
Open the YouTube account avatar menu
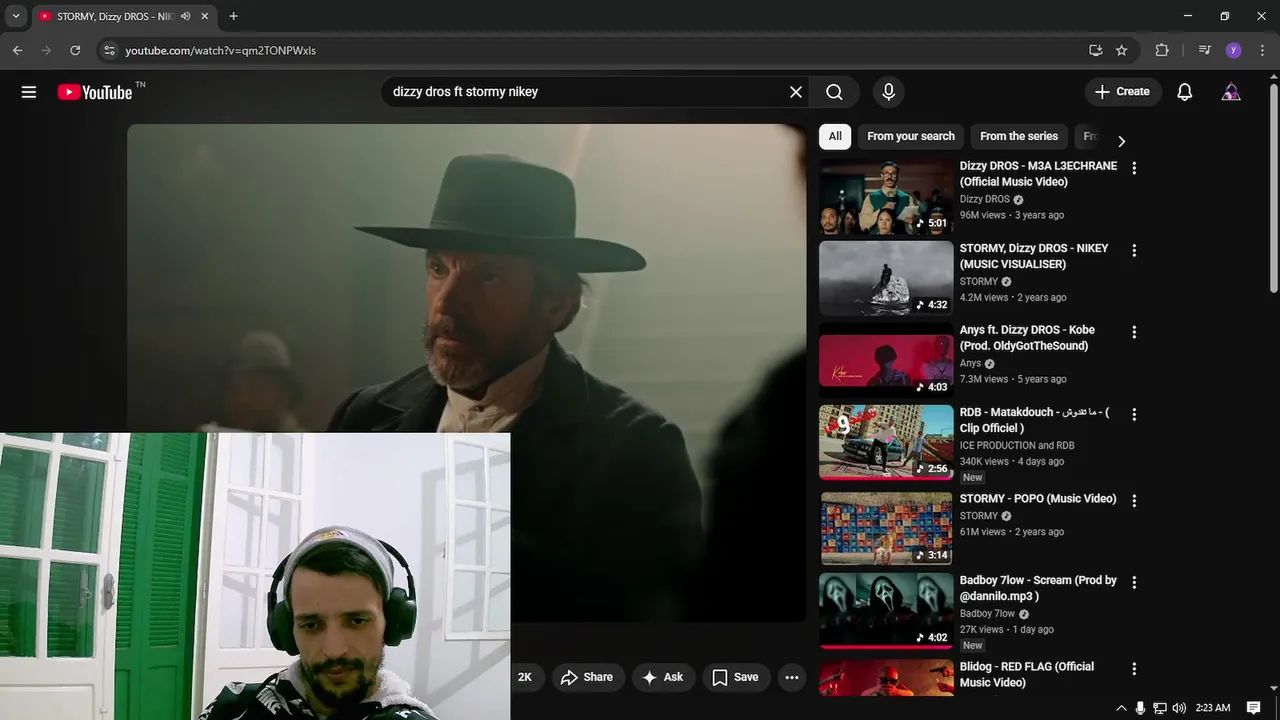pos(1231,92)
